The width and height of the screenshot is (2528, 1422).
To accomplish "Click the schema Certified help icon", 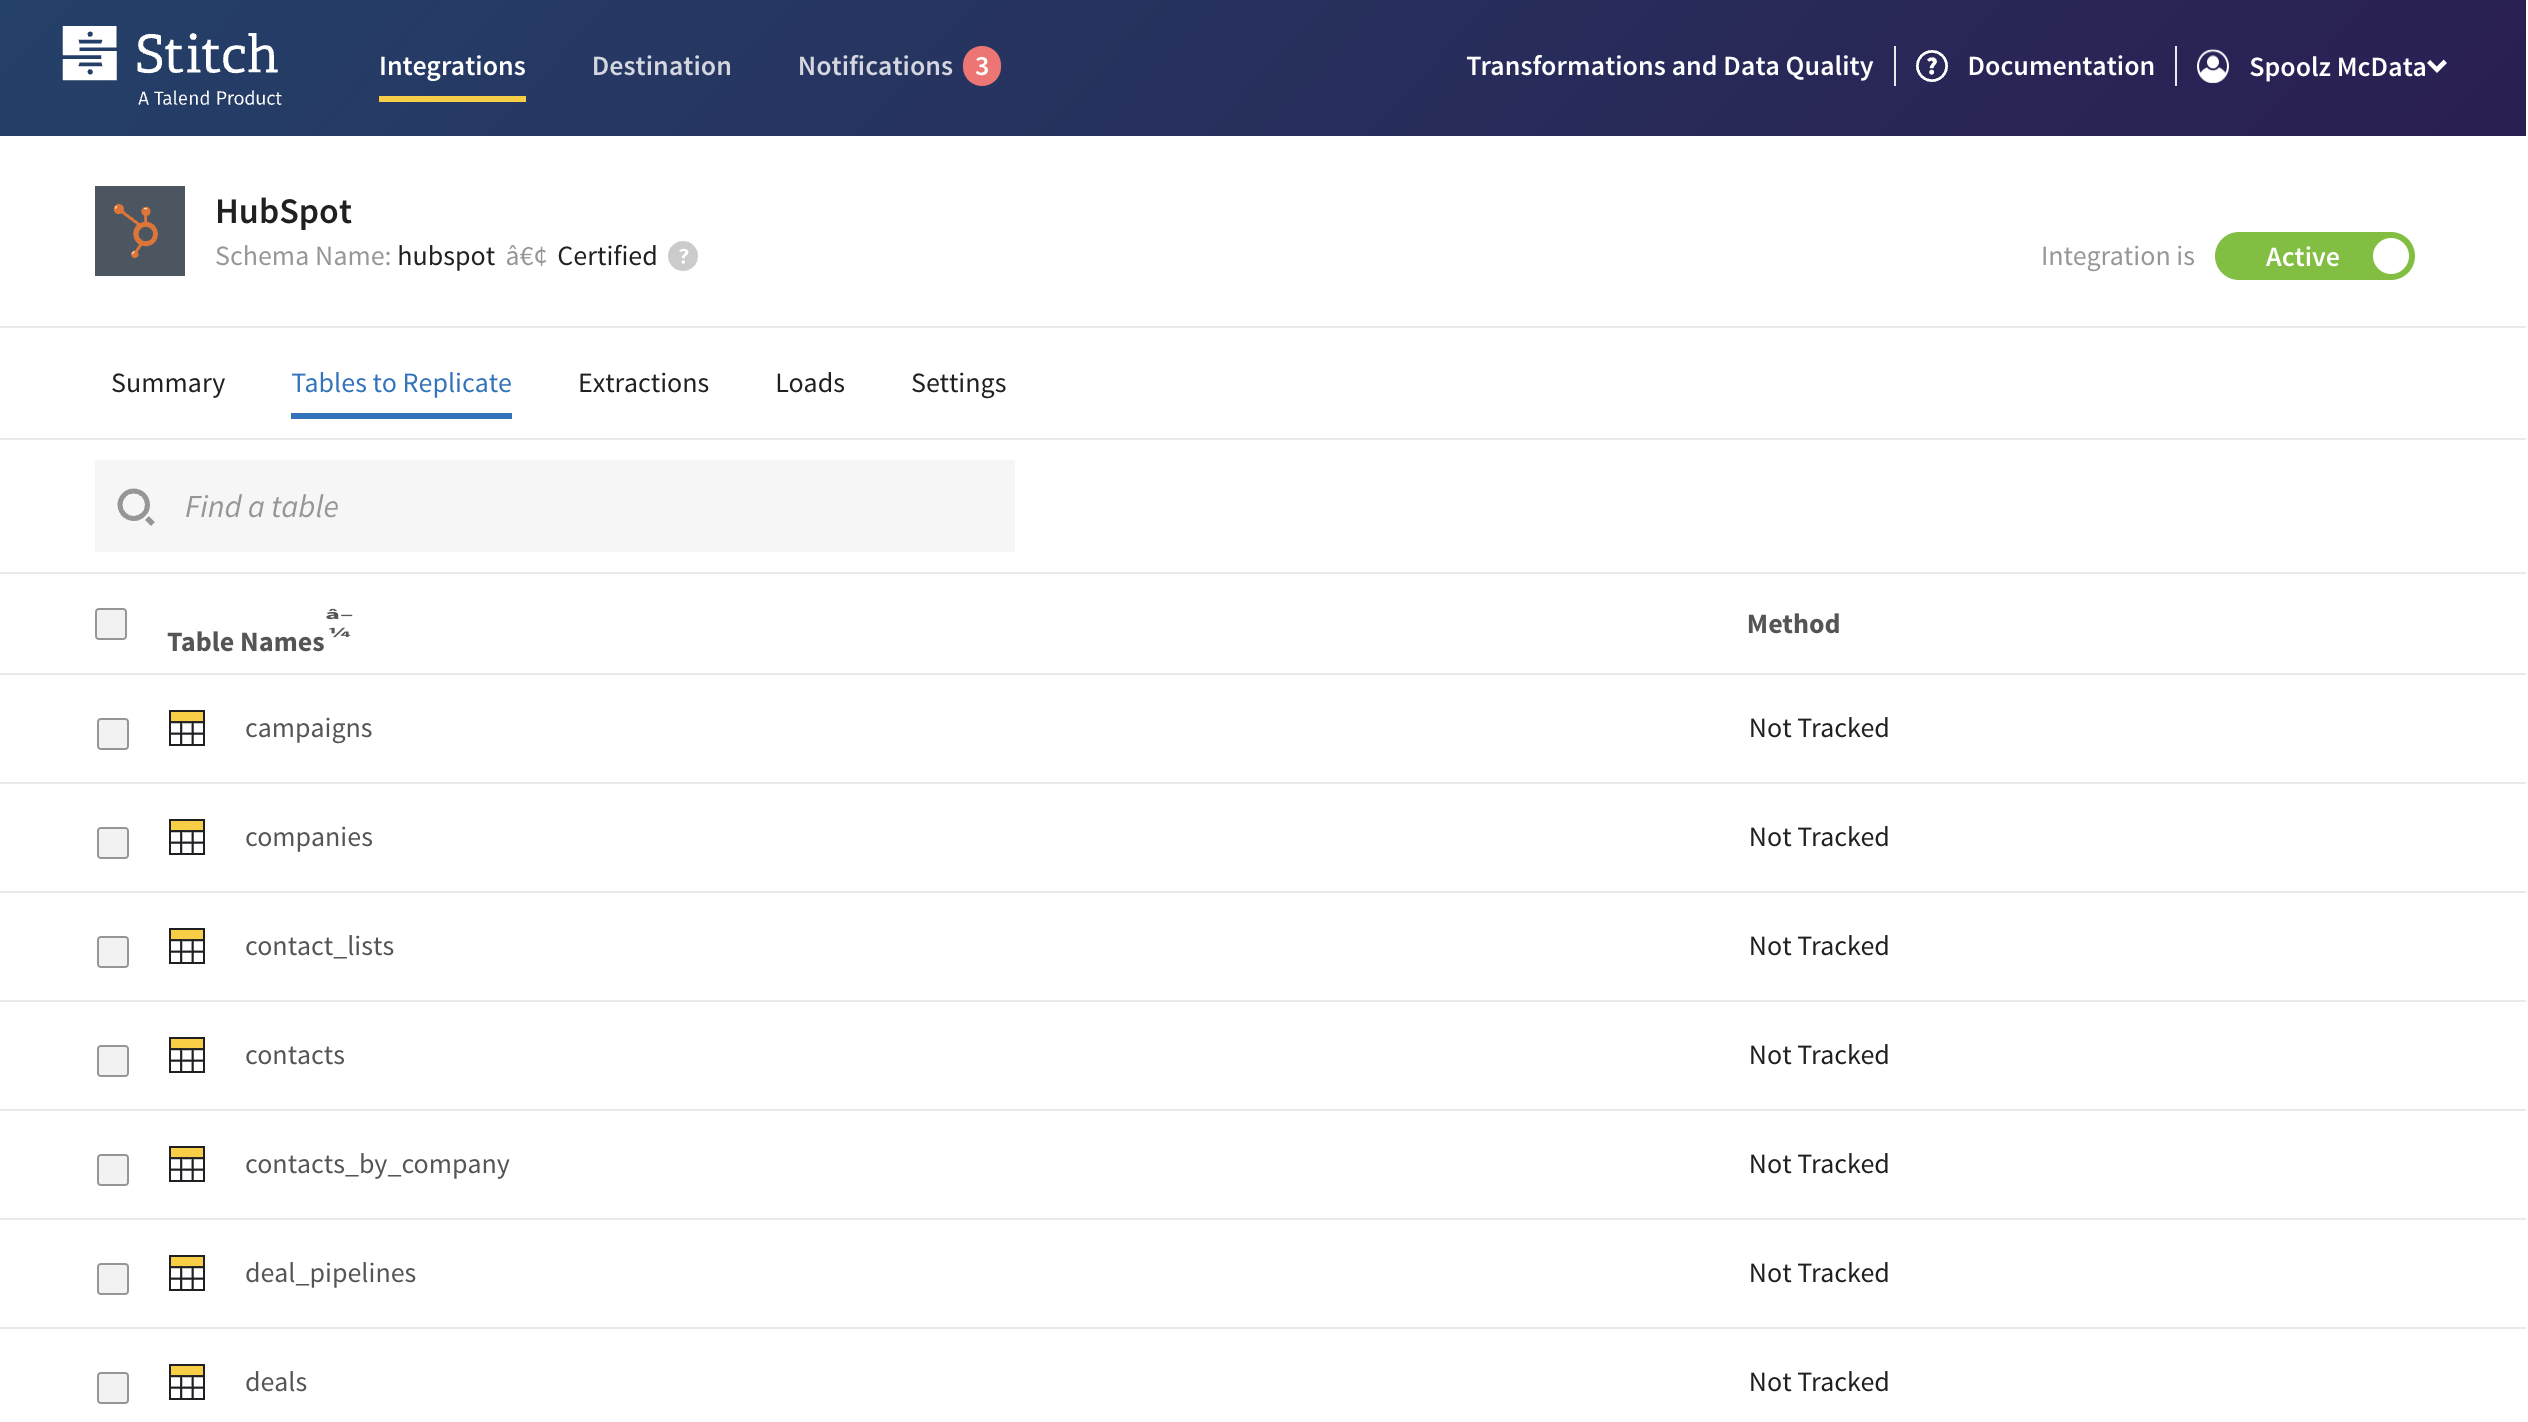I will 683,256.
